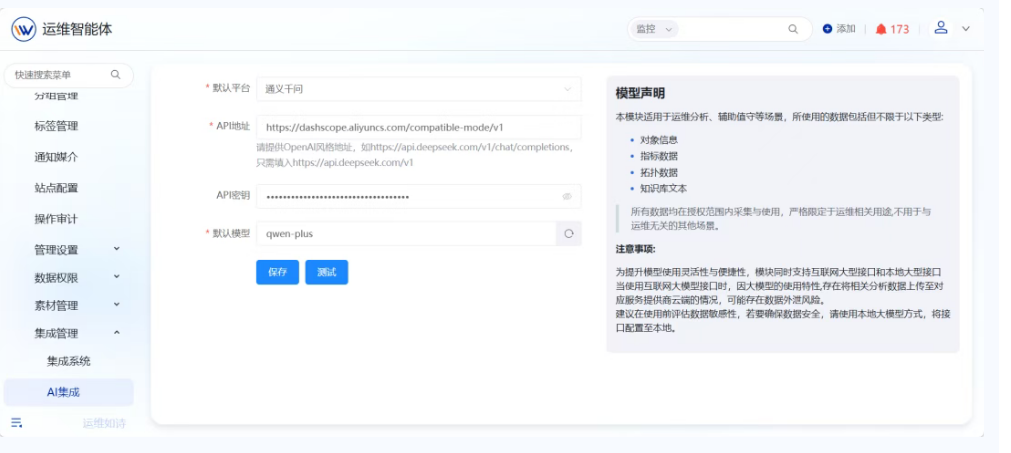Click the API地址 input field
Image resolution: width=1011 pixels, height=453 pixels.
coord(418,127)
